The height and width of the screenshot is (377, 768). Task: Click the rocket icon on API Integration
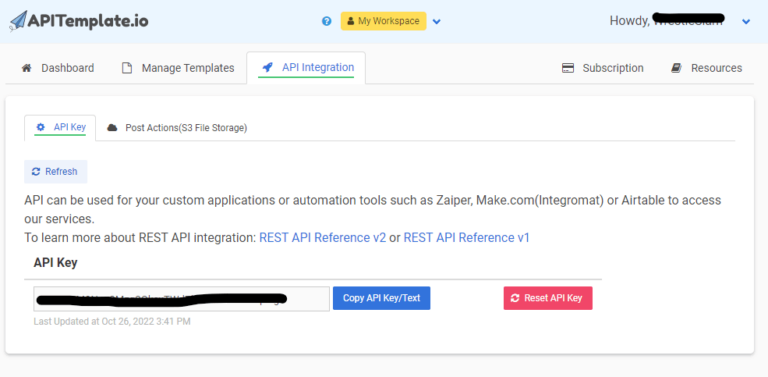267,67
